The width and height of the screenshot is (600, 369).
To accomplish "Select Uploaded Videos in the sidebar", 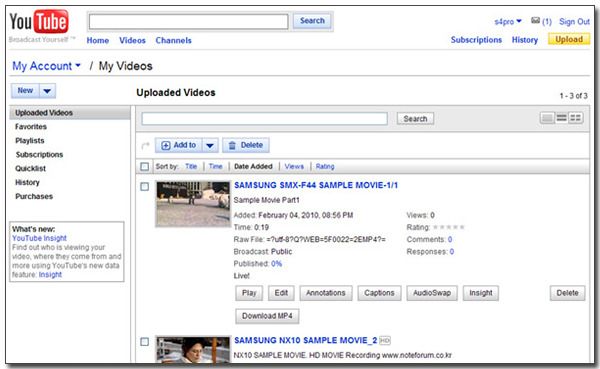I will click(70, 113).
